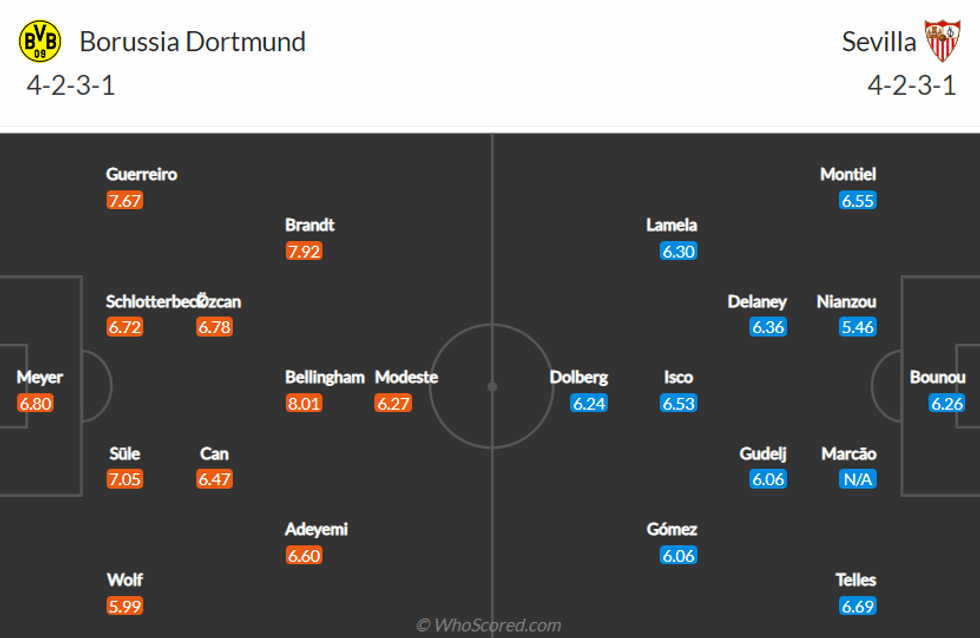Image resolution: width=980 pixels, height=638 pixels.
Task: Click the Sevilla club crest
Action: pyautogui.click(x=941, y=41)
